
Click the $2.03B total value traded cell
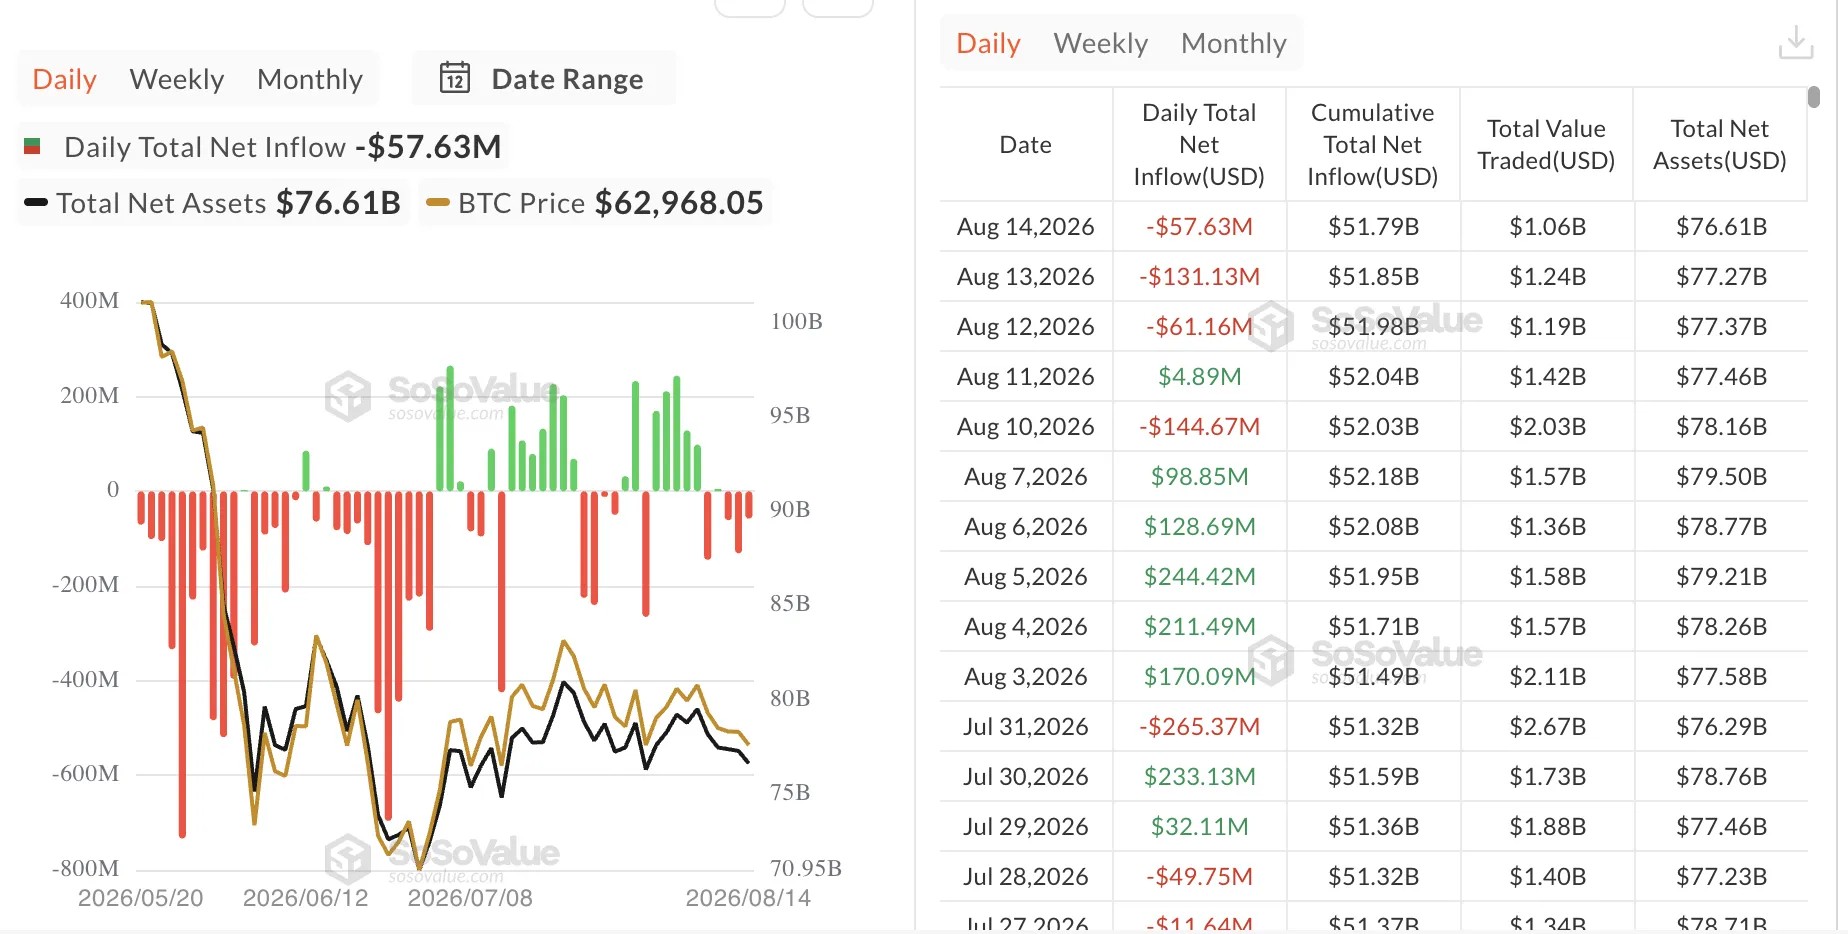(1547, 427)
